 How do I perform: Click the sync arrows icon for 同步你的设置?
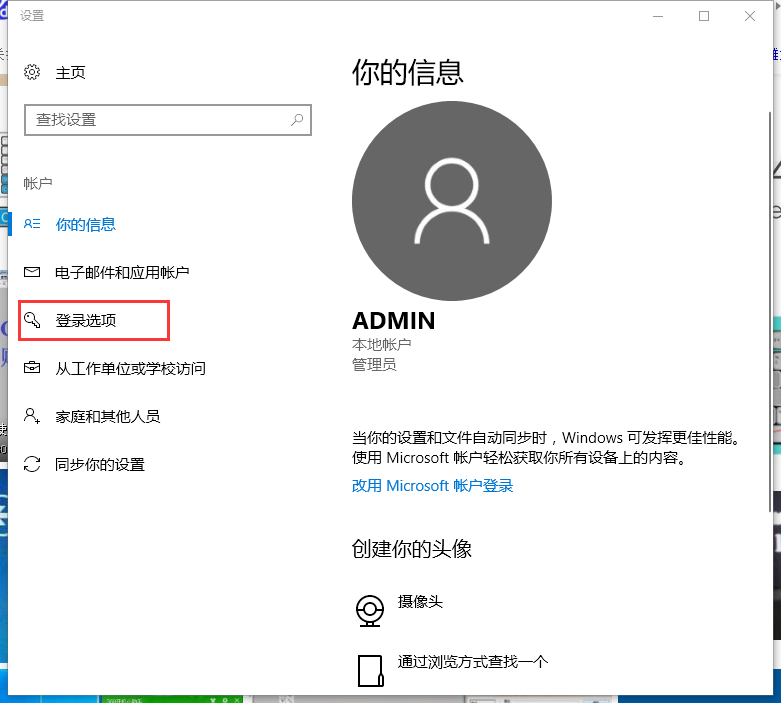pos(32,464)
